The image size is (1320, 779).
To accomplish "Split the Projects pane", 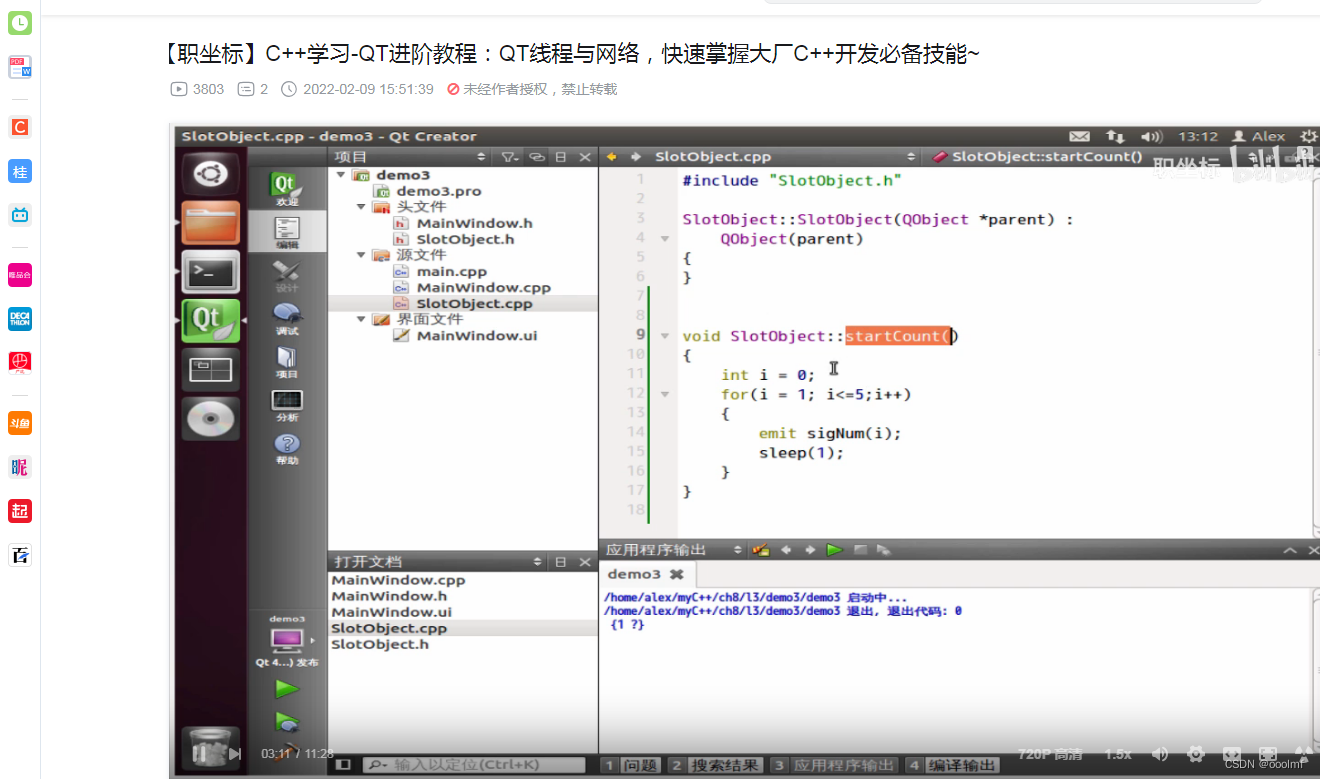I will point(561,157).
